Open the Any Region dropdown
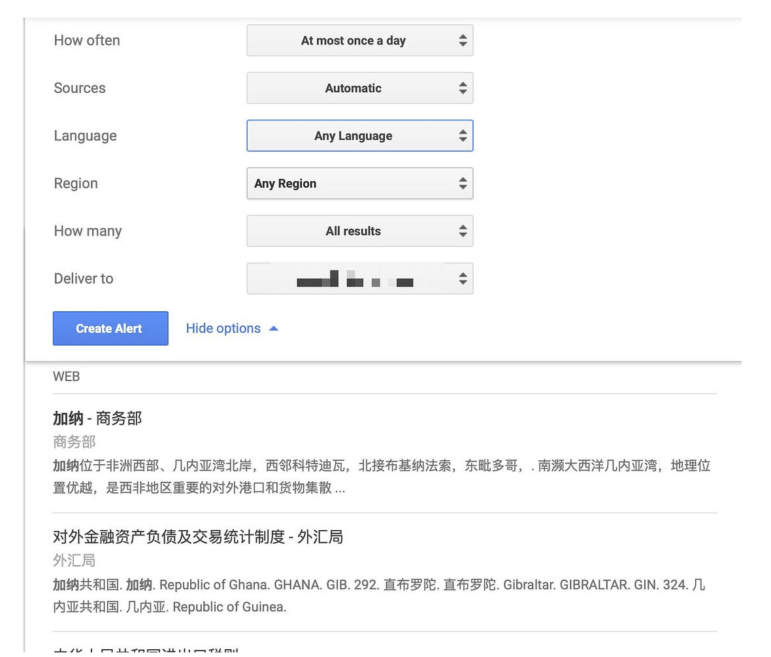Viewport: 771px width, 657px height. coord(359,183)
